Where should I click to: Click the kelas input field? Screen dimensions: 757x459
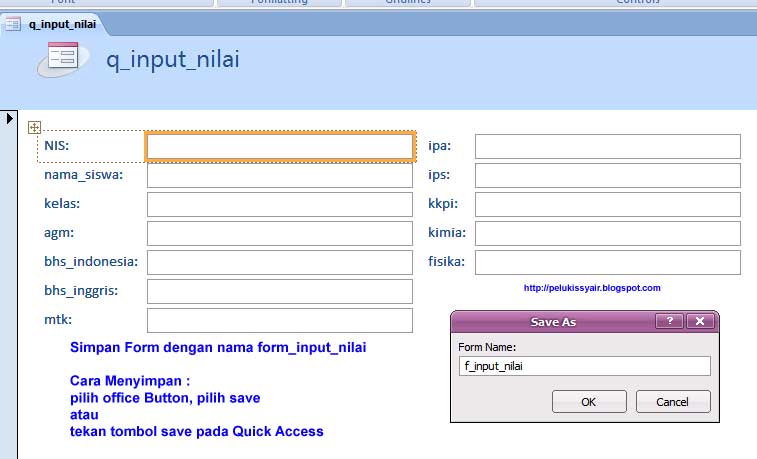280,204
